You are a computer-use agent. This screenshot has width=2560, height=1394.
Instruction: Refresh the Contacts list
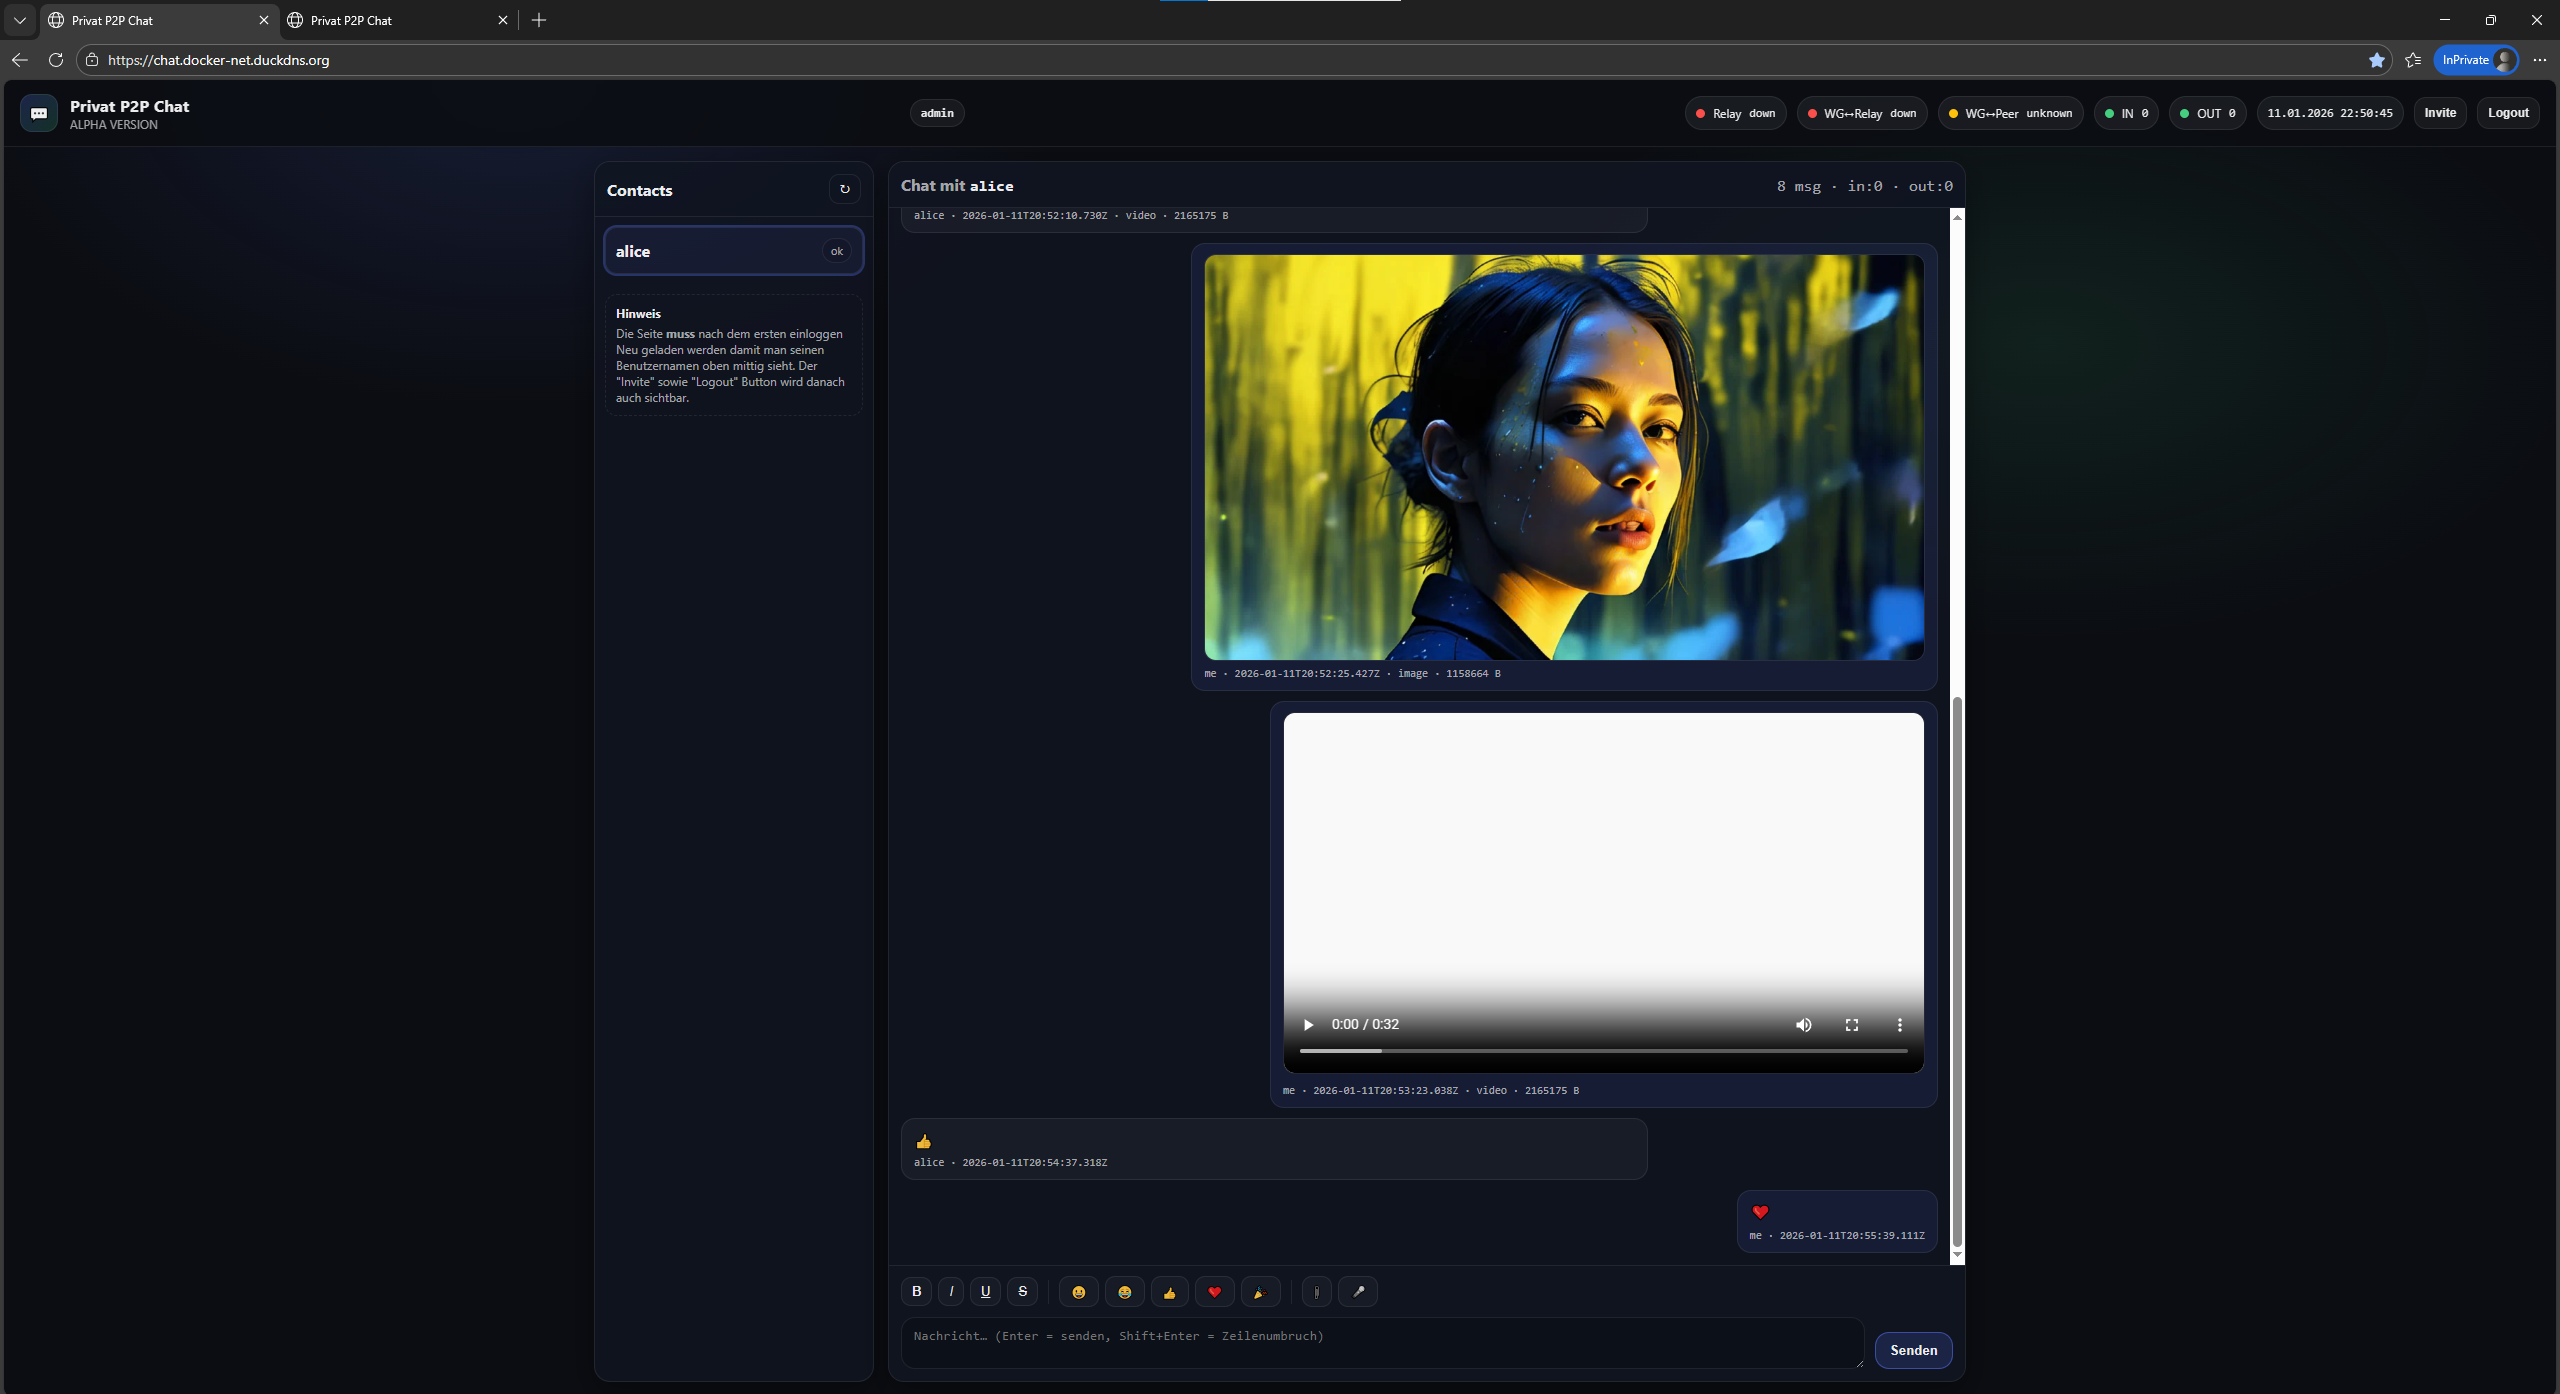[x=844, y=189]
